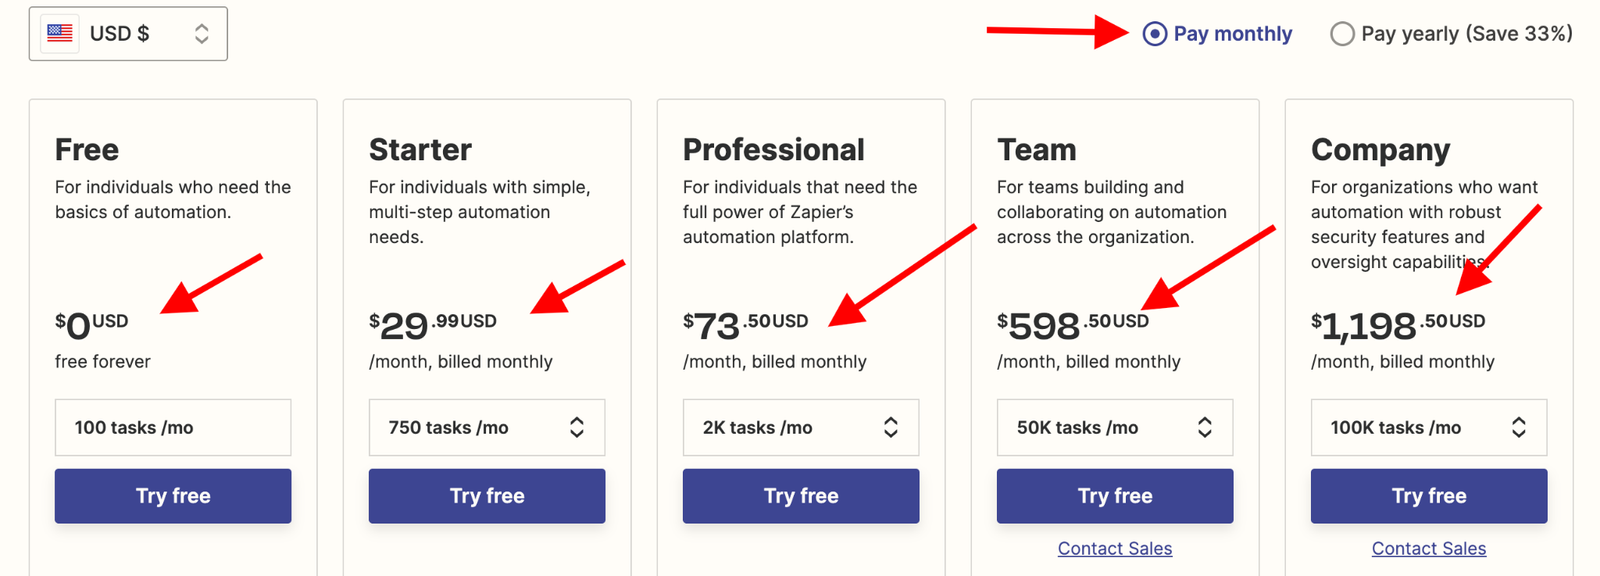Image resolution: width=1600 pixels, height=576 pixels.
Task: Click Try free for Company plan
Action: coord(1429,496)
